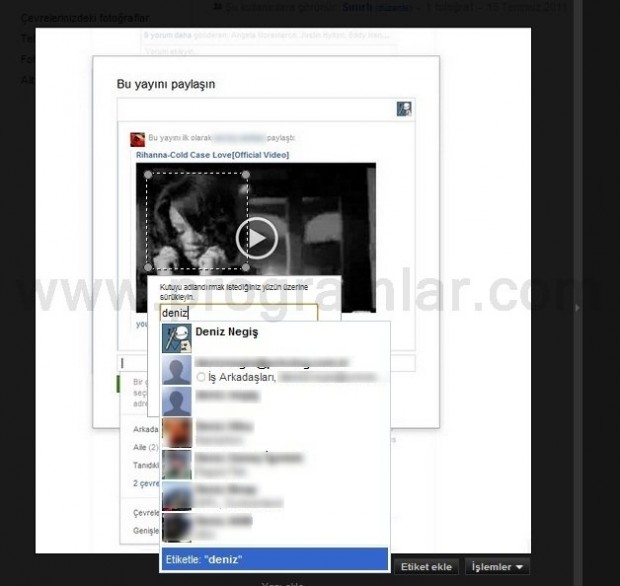Select the İş Arkadaşları circle radio button
620x586 pixels.
201,377
